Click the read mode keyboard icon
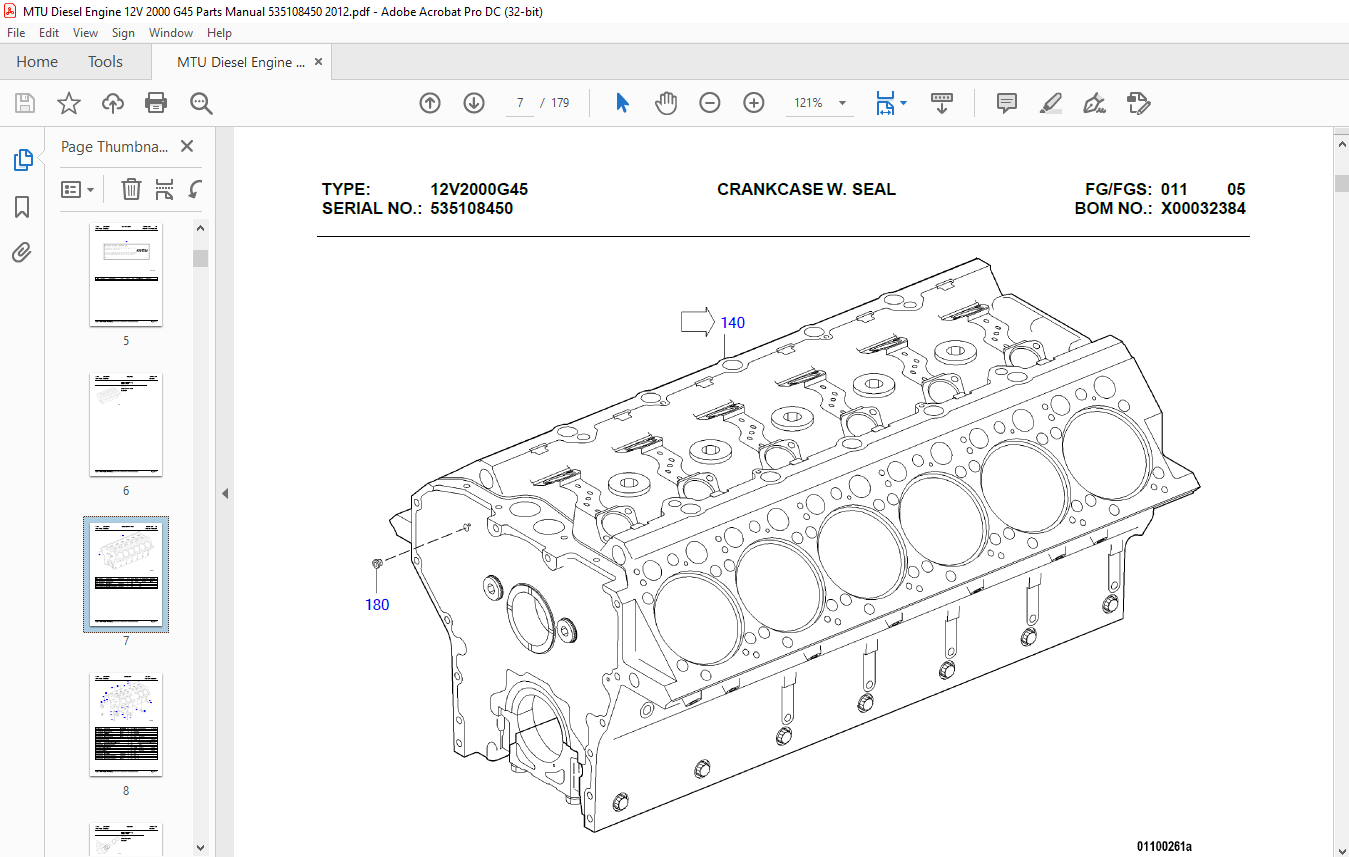Viewport: 1349px width, 857px height. 942,103
